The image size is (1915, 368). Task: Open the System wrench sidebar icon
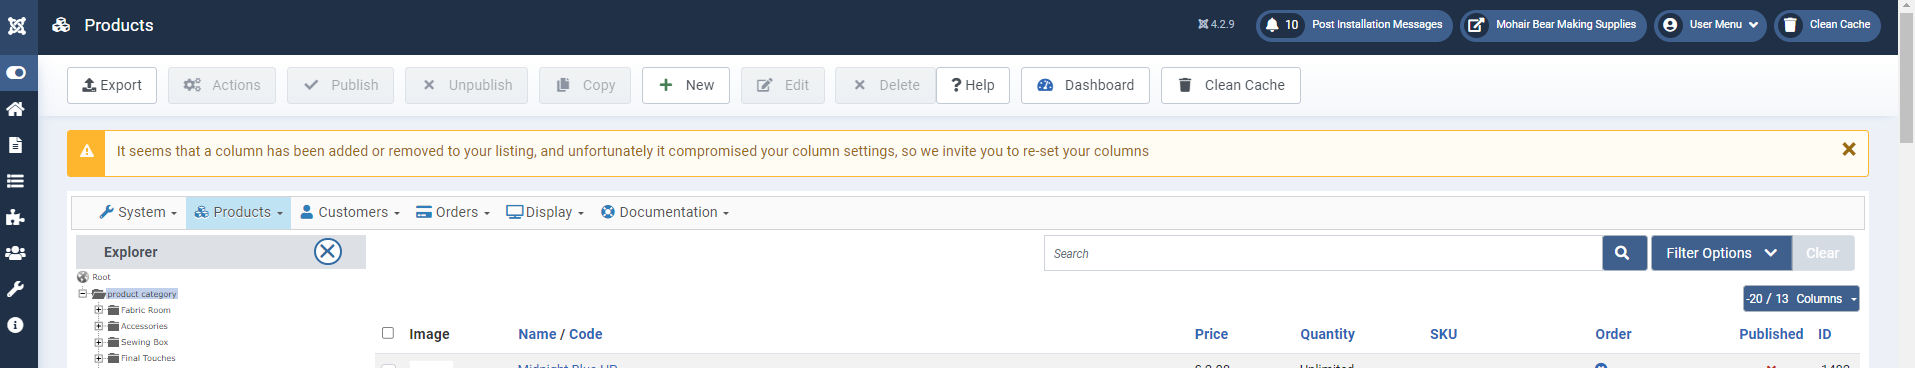15,289
